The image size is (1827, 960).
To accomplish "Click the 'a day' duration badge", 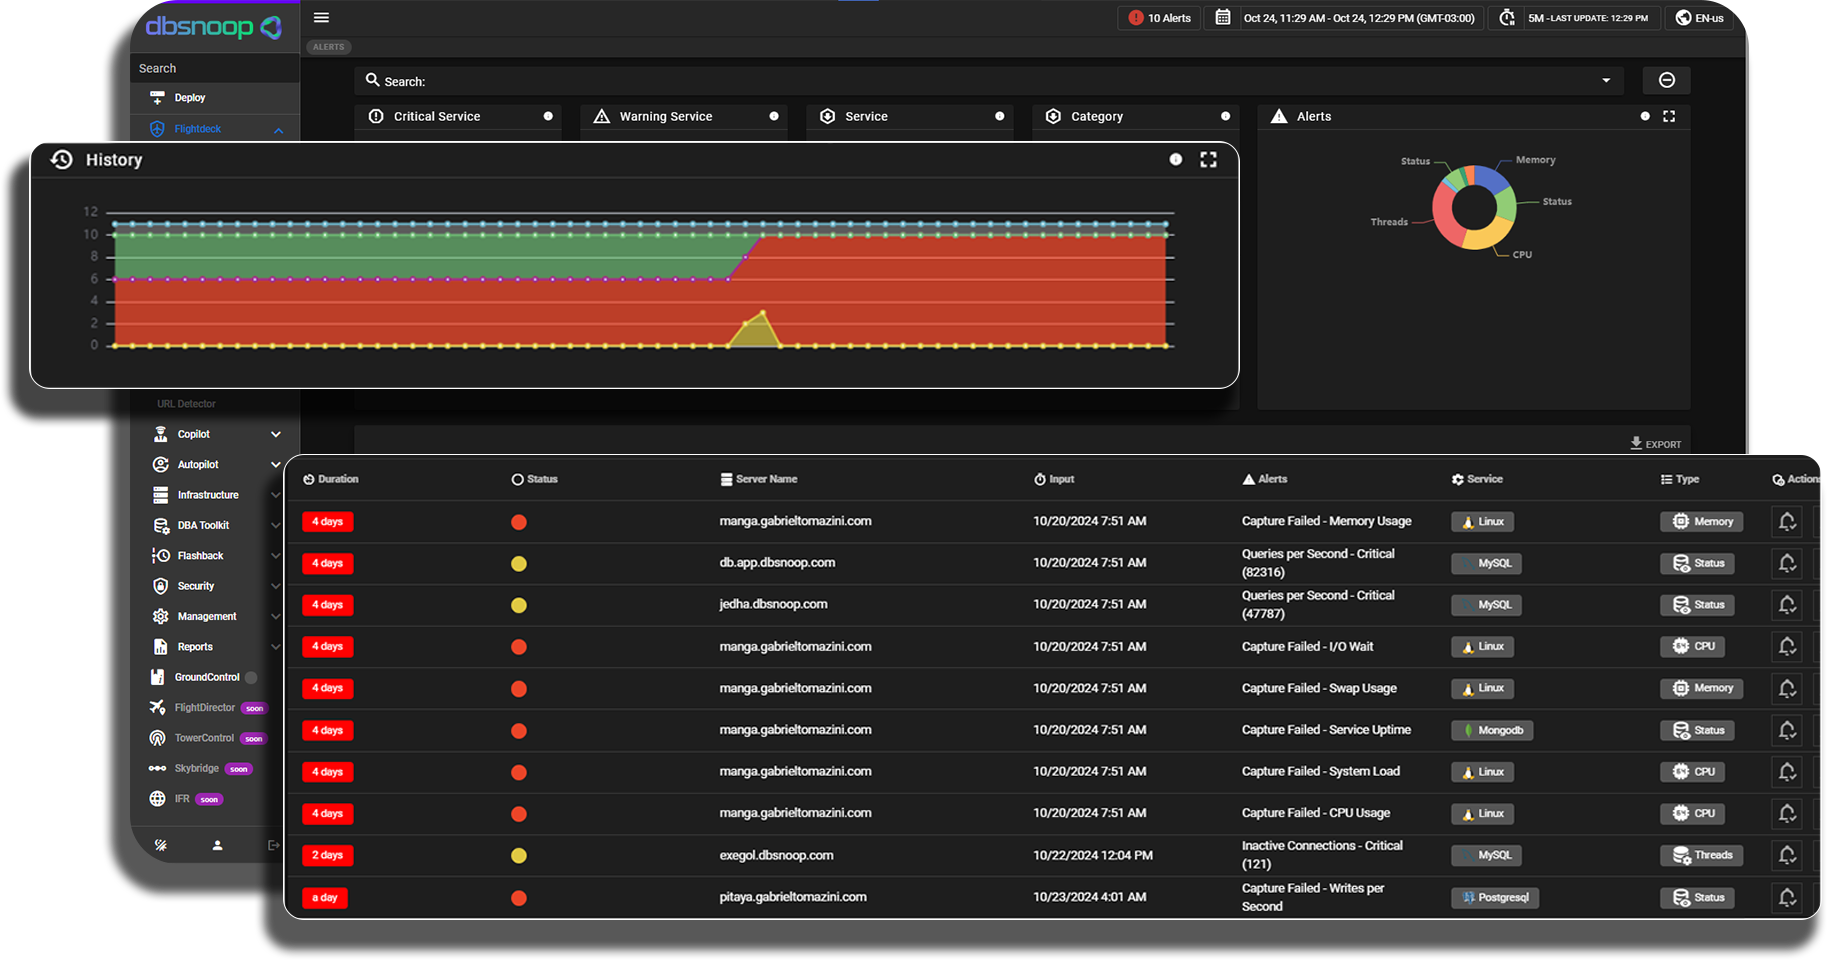I will 324,897.
